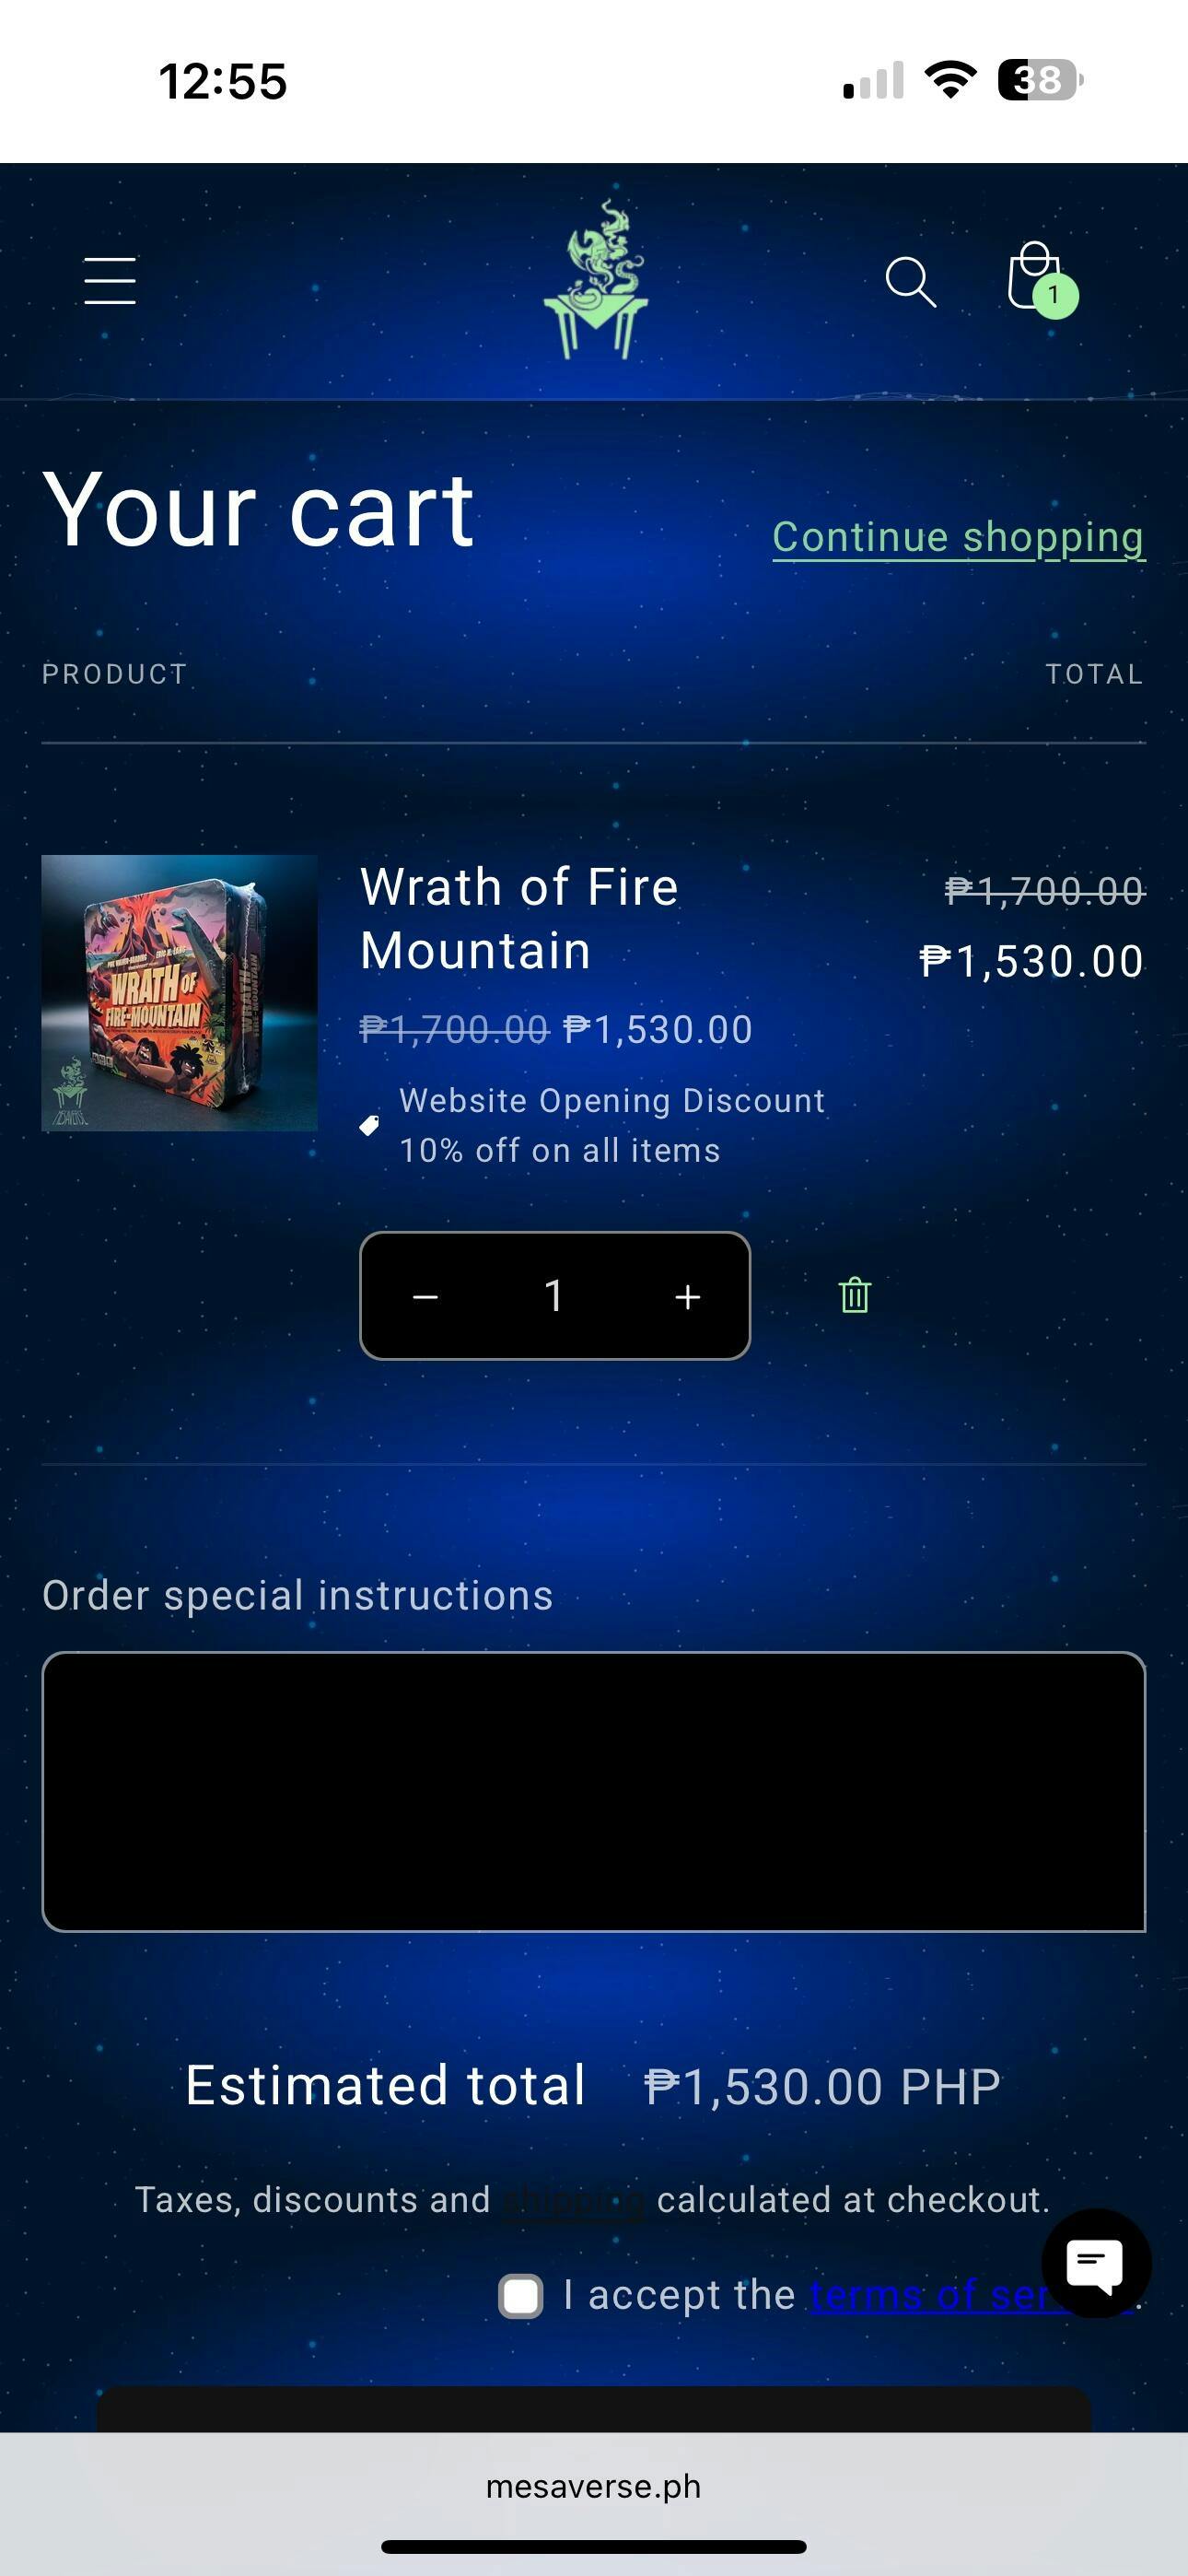Follow the Continue shopping link

[959, 537]
